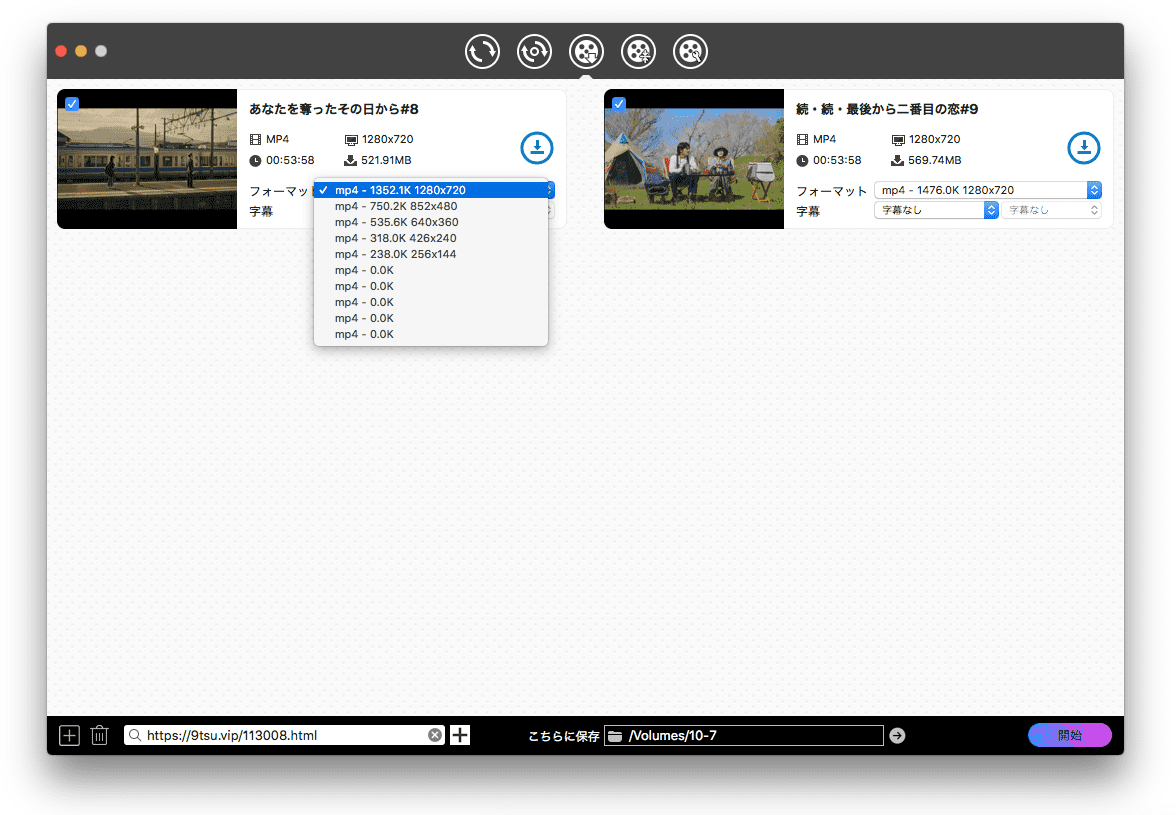Choose mp4 - 318.0K 426x240 option
Viewport: 1176px width, 815px height.
431,238
